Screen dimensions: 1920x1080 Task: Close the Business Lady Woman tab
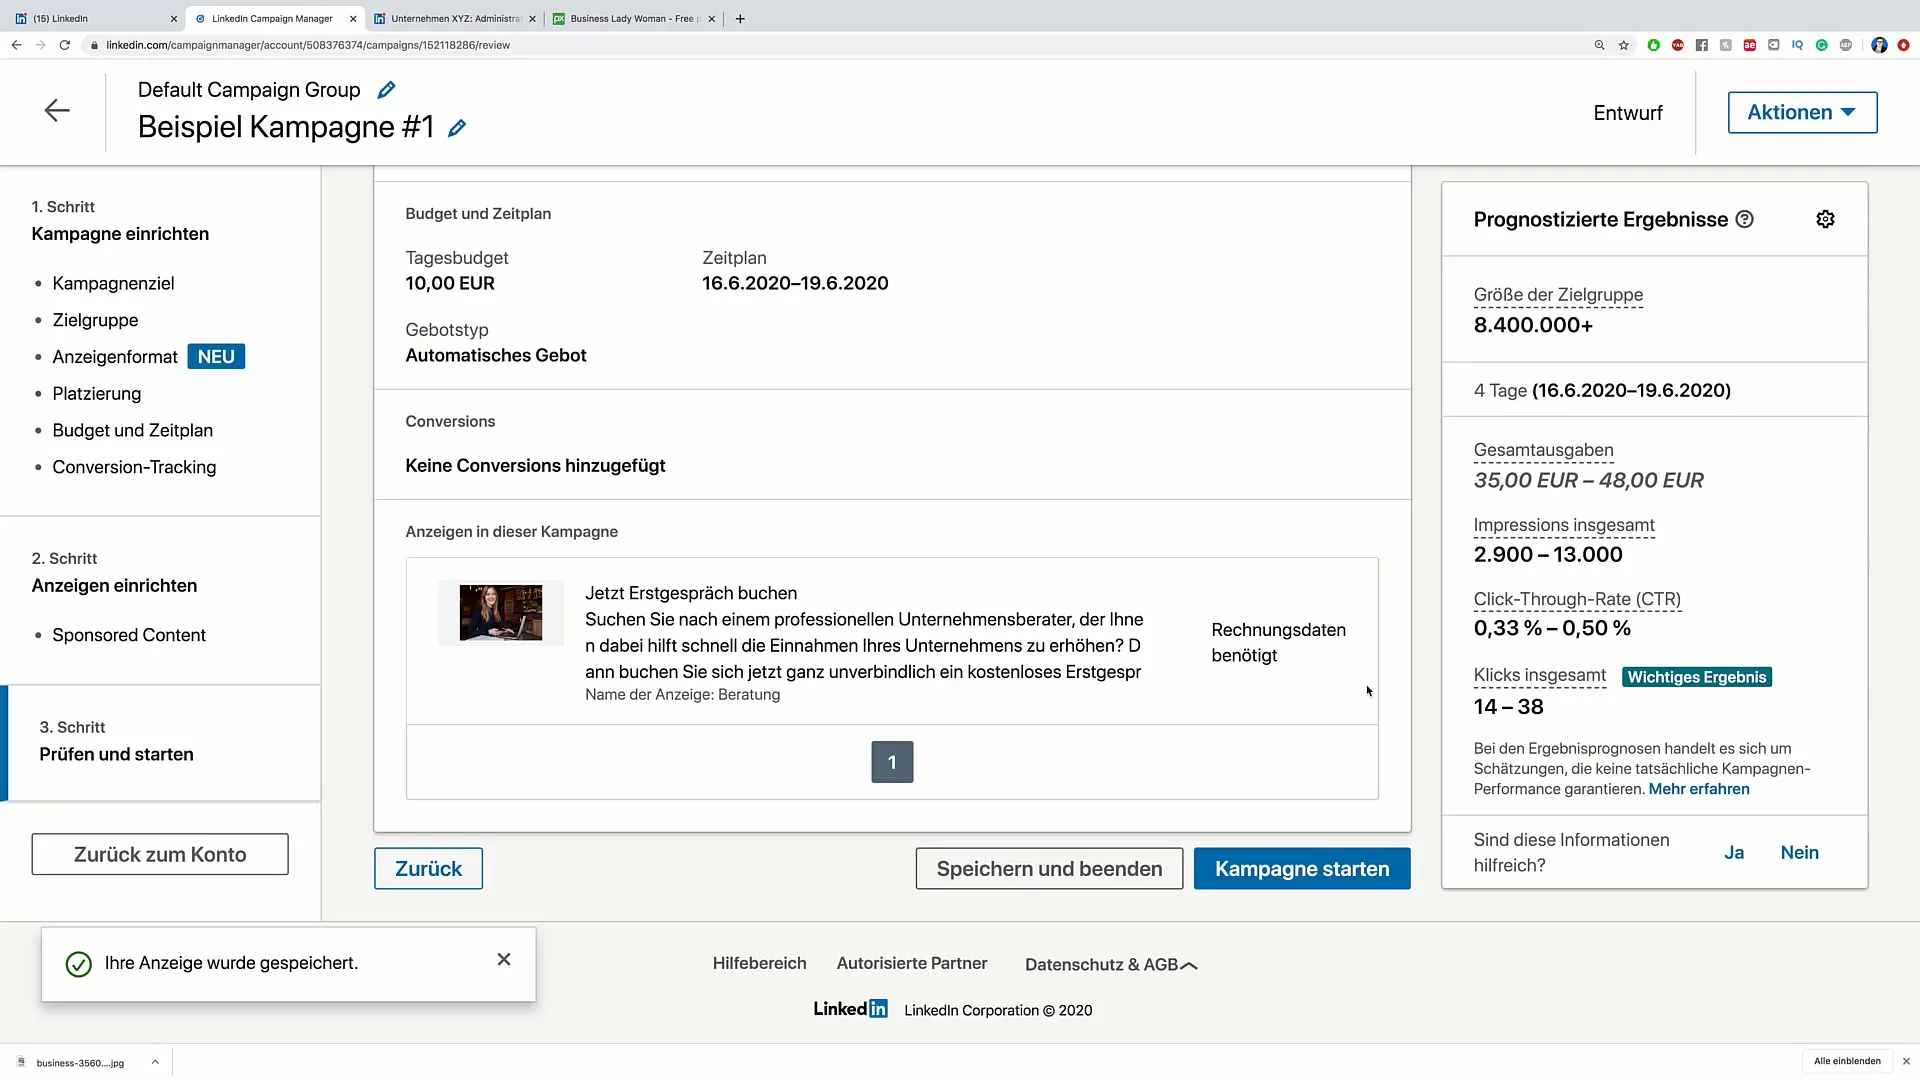point(712,18)
